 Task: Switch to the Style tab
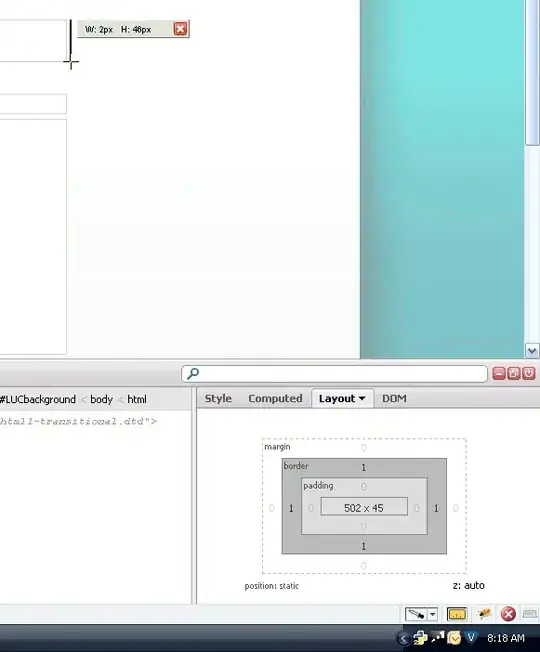(x=218, y=398)
